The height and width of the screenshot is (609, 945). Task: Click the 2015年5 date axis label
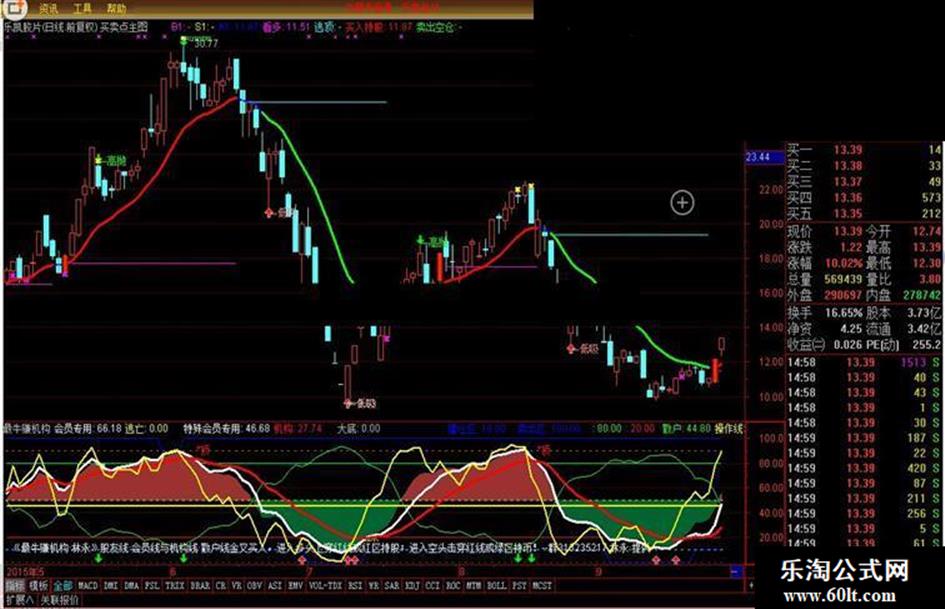[25, 571]
